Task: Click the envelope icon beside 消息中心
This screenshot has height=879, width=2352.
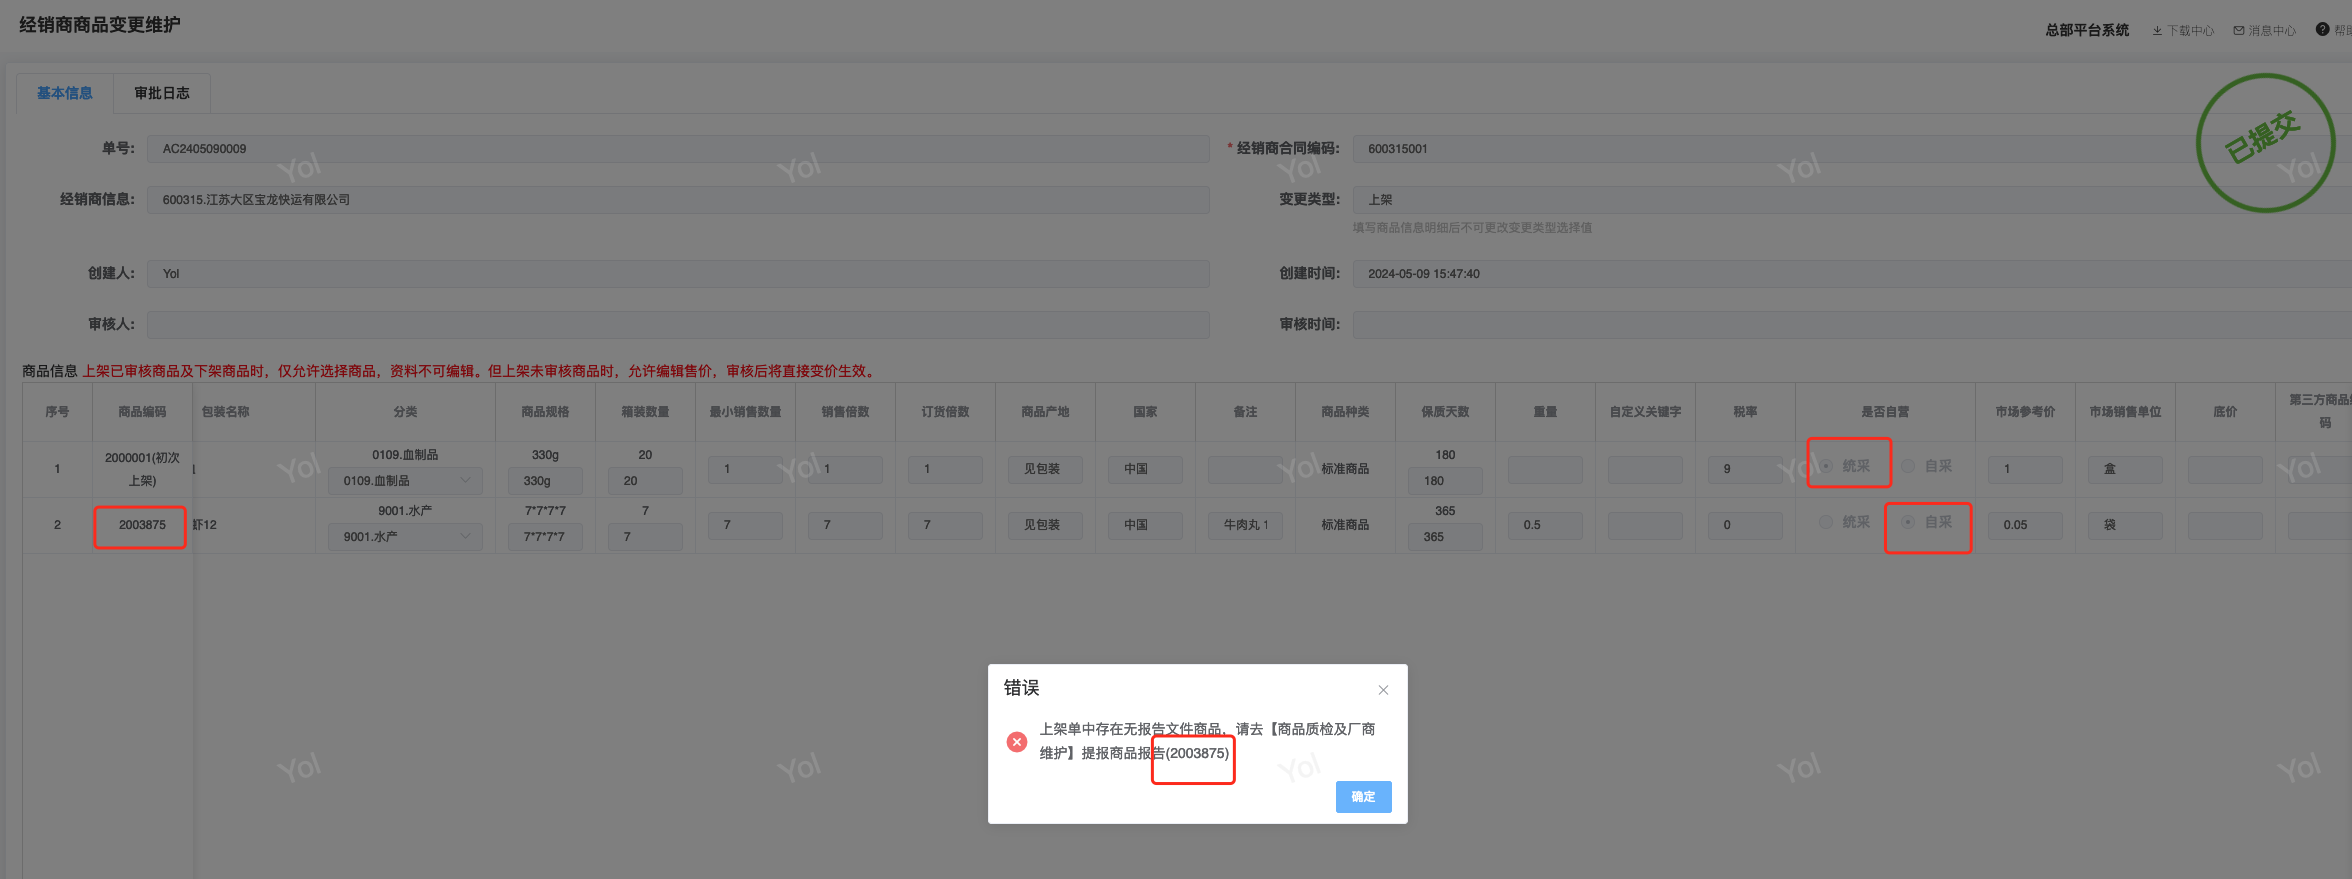Action: (x=2239, y=31)
